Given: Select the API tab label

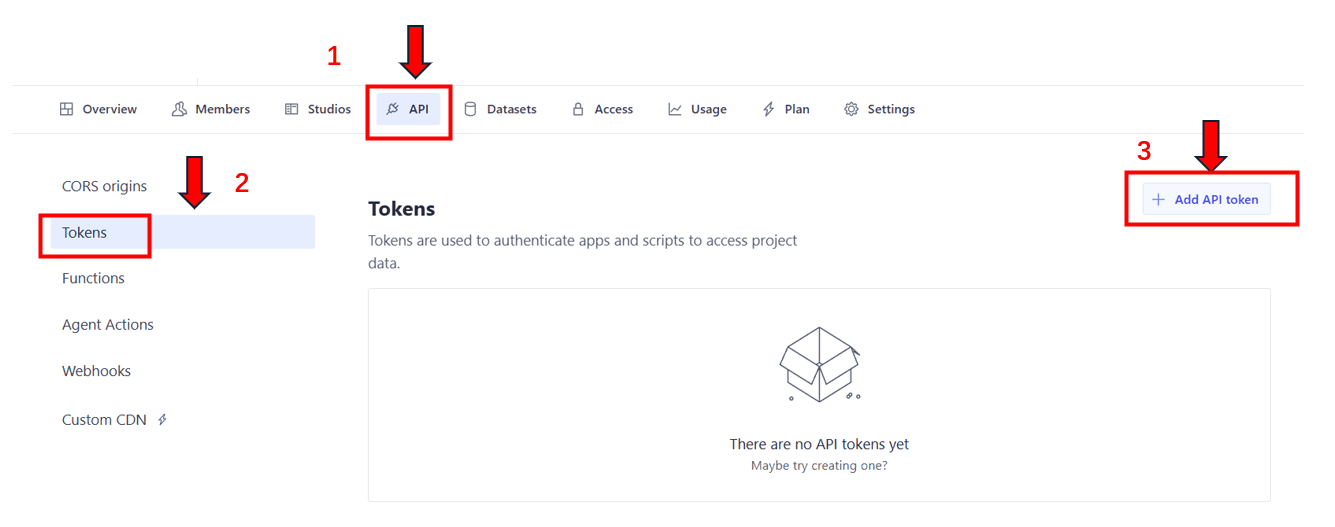Looking at the screenshot, I should point(419,109).
